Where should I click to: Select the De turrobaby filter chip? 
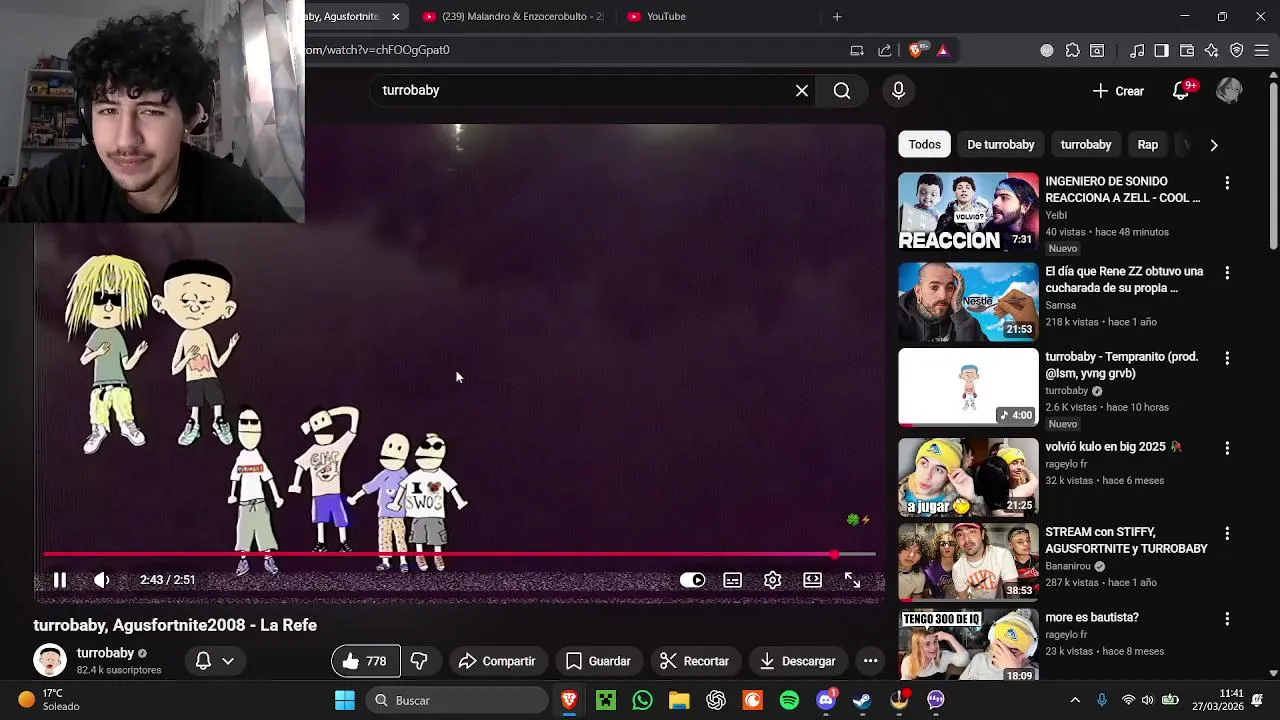click(1000, 145)
